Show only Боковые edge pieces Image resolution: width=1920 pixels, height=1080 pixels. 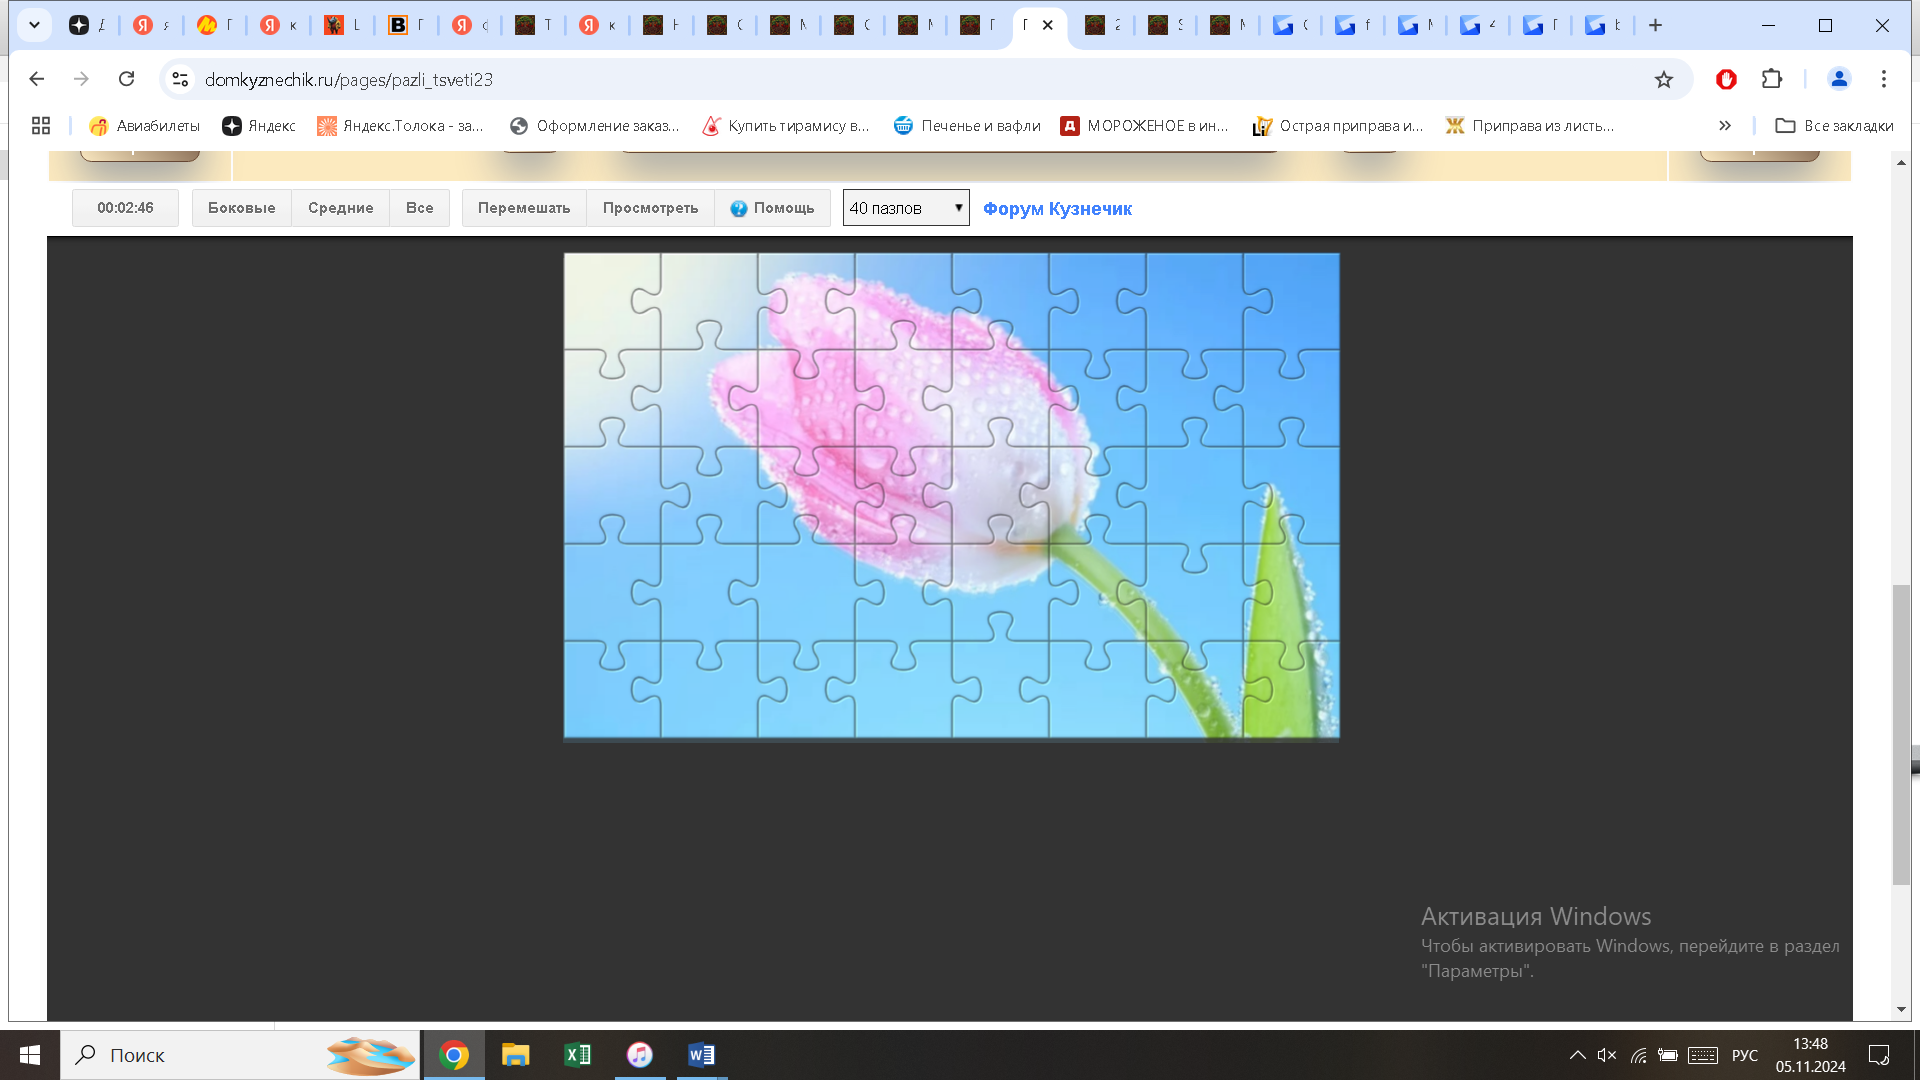(241, 208)
